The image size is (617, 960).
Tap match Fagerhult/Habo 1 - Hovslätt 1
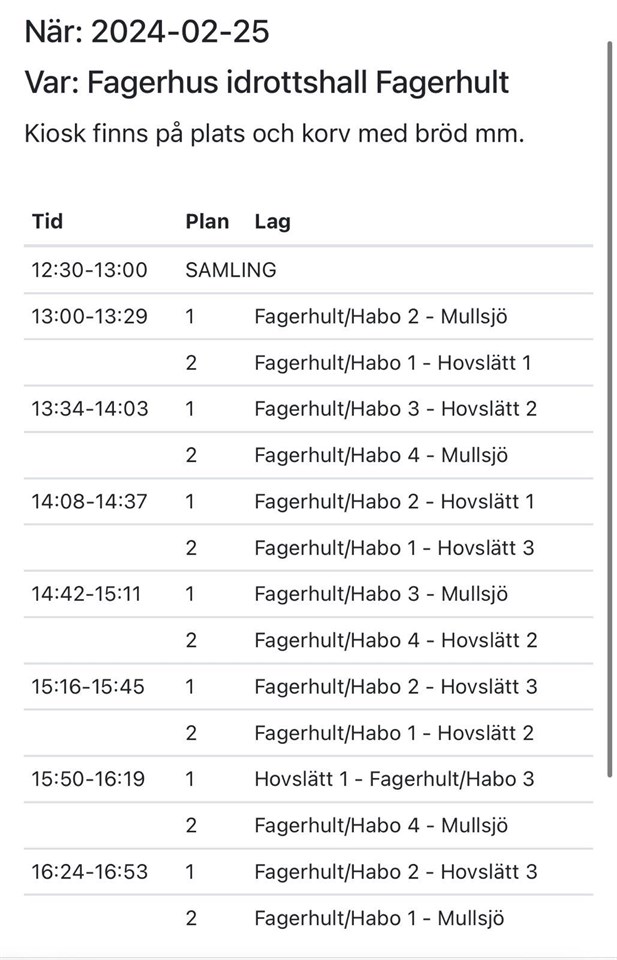pos(392,362)
